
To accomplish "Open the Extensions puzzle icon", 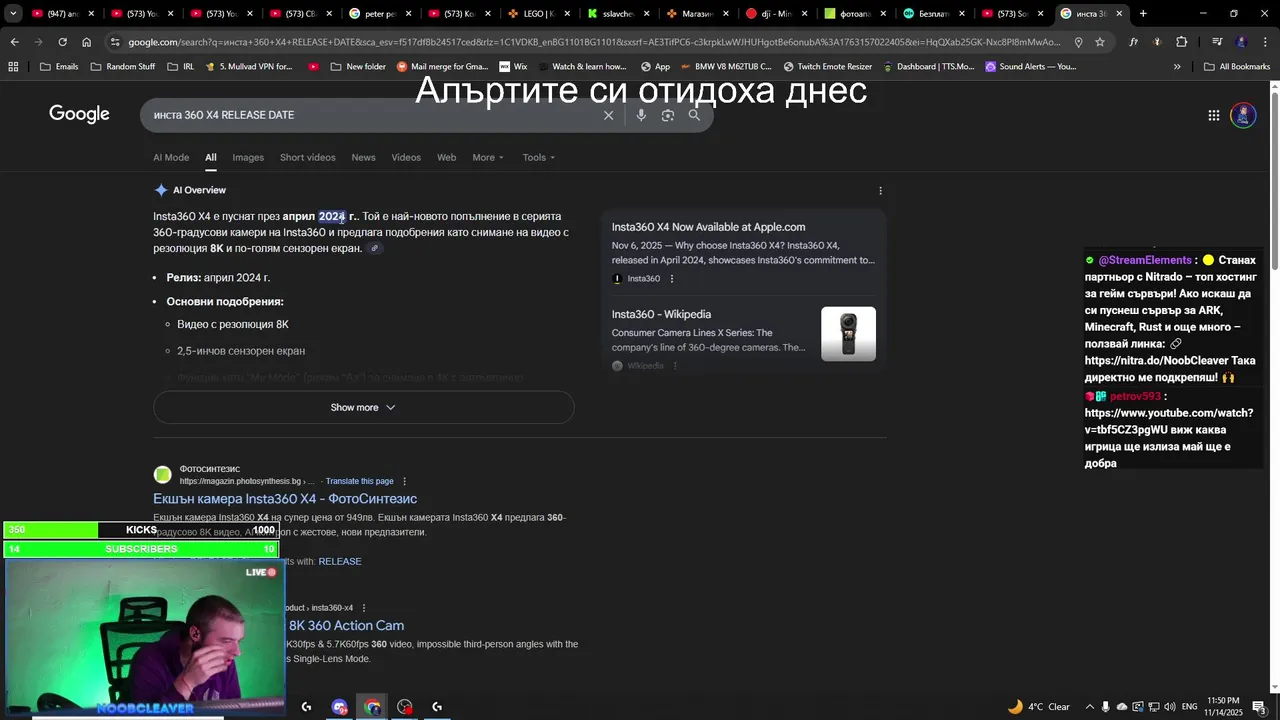I will [1181, 42].
